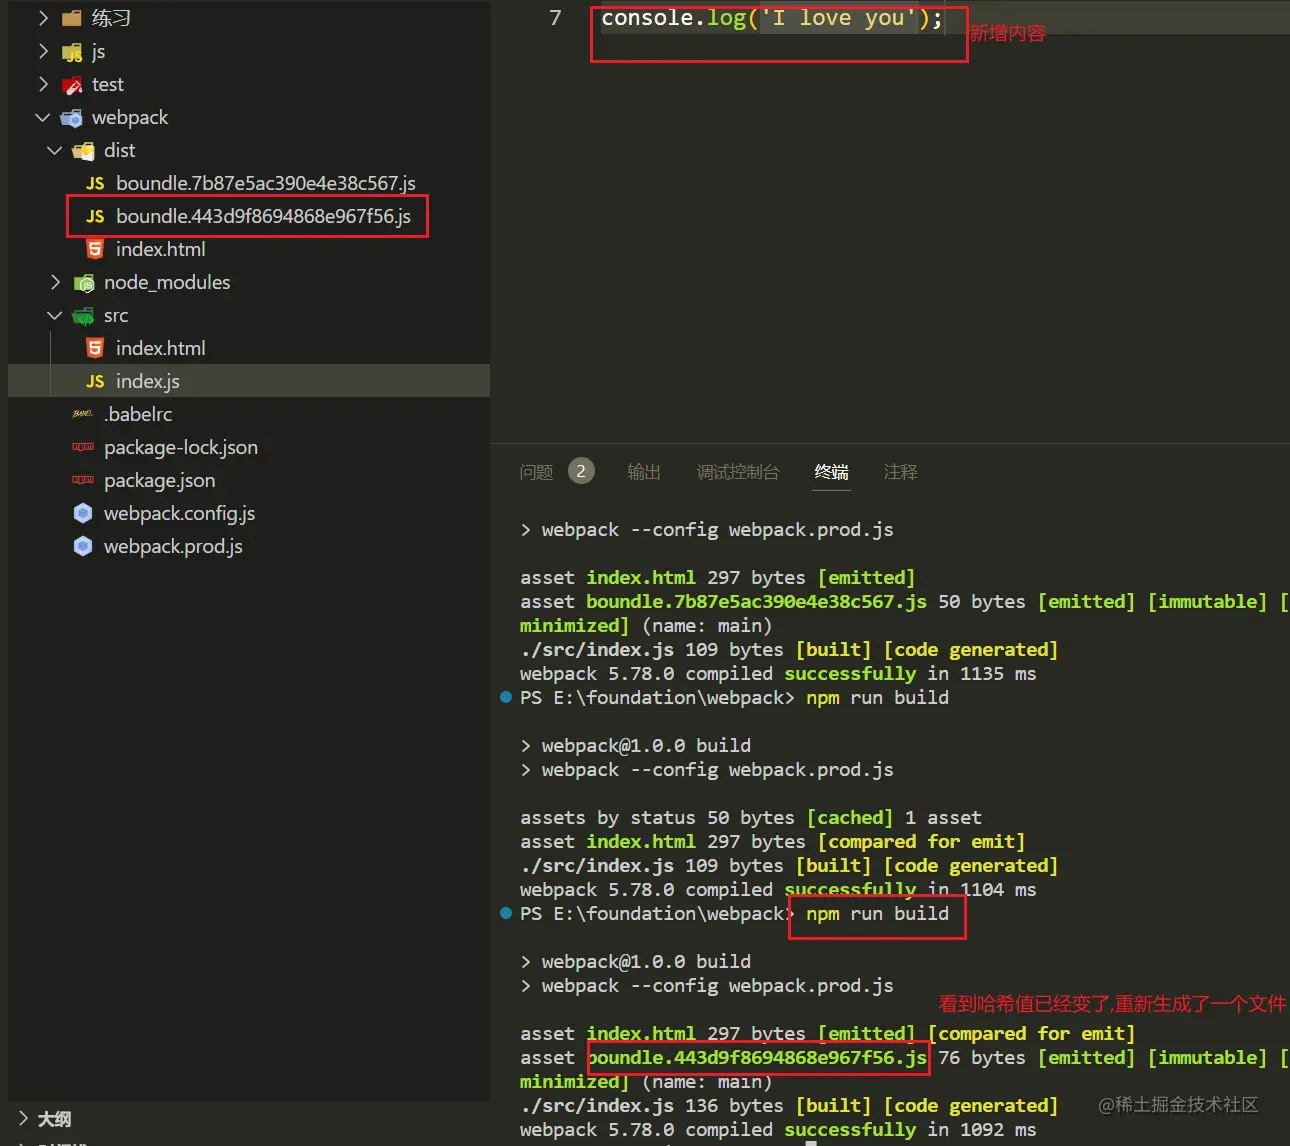This screenshot has width=1290, height=1146.
Task: Click the 练习 folder icon
Action: pos(72,18)
